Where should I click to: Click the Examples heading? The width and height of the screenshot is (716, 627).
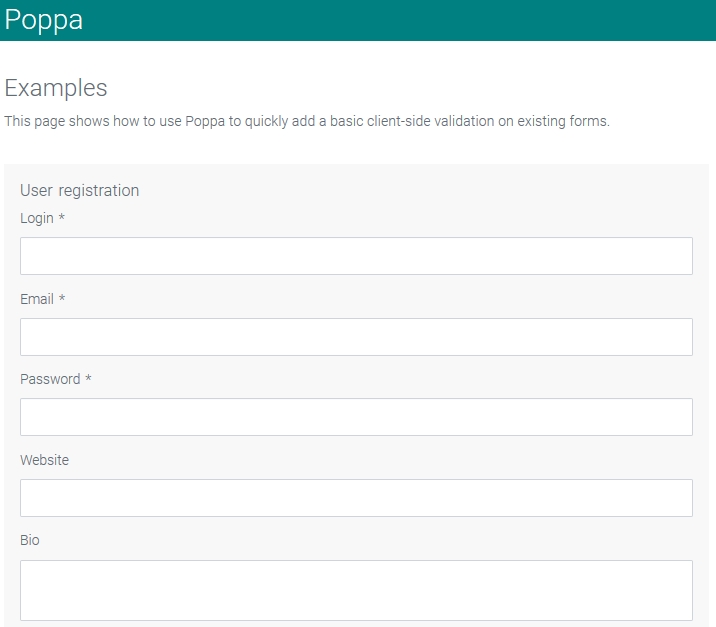(x=56, y=88)
